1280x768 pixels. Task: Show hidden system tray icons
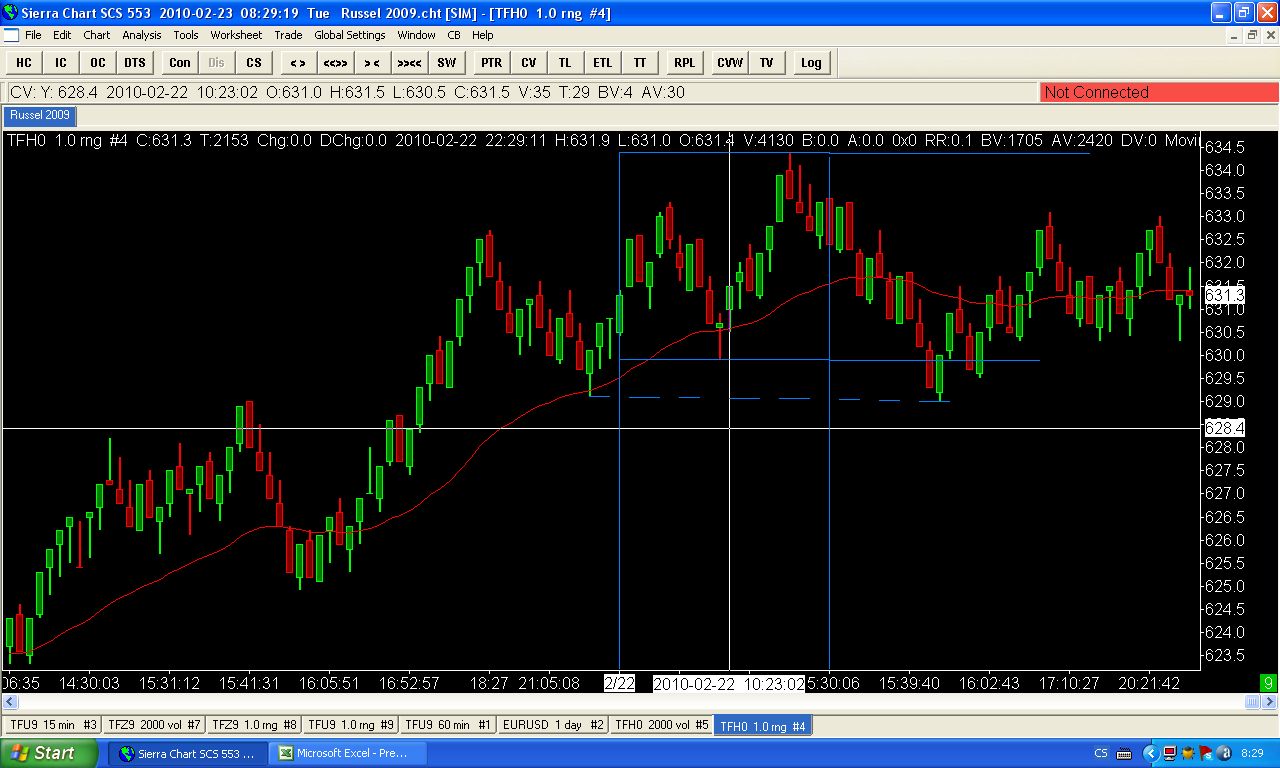point(1150,753)
